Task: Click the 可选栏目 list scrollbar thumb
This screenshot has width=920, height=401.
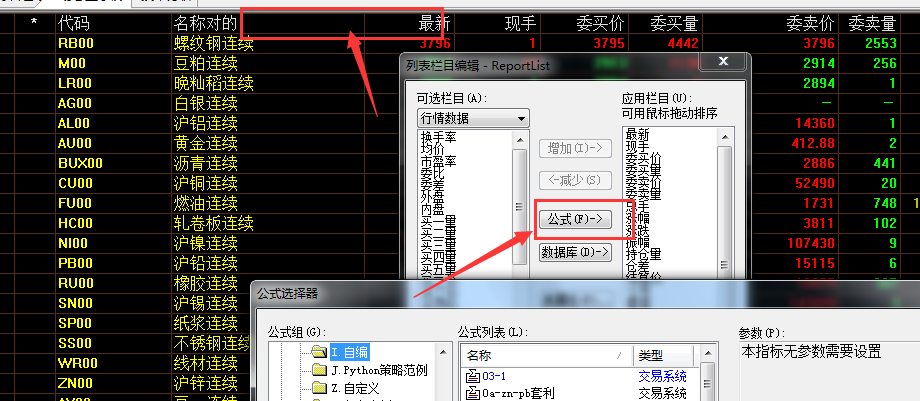Action: pyautogui.click(x=519, y=206)
